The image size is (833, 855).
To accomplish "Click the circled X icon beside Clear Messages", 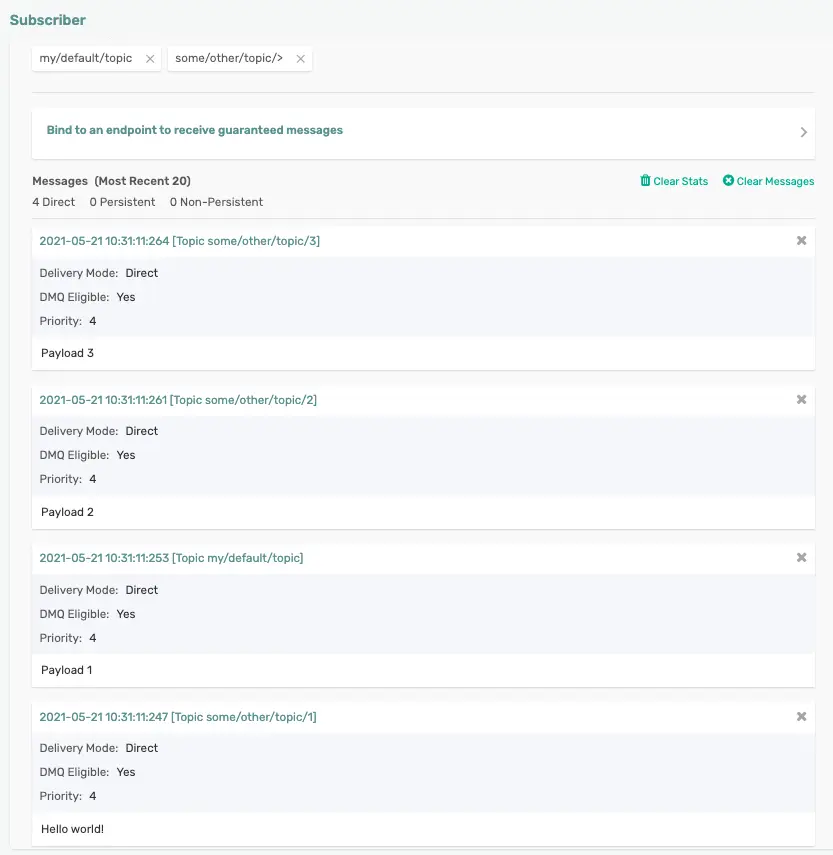I will point(727,181).
